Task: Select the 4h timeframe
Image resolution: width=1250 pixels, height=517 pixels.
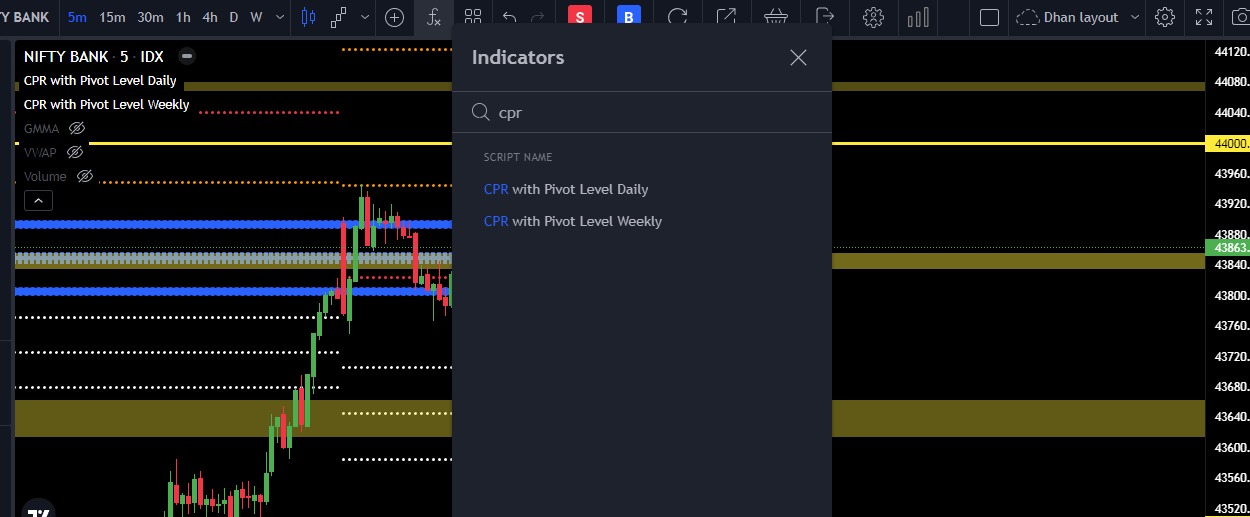Action: point(209,17)
